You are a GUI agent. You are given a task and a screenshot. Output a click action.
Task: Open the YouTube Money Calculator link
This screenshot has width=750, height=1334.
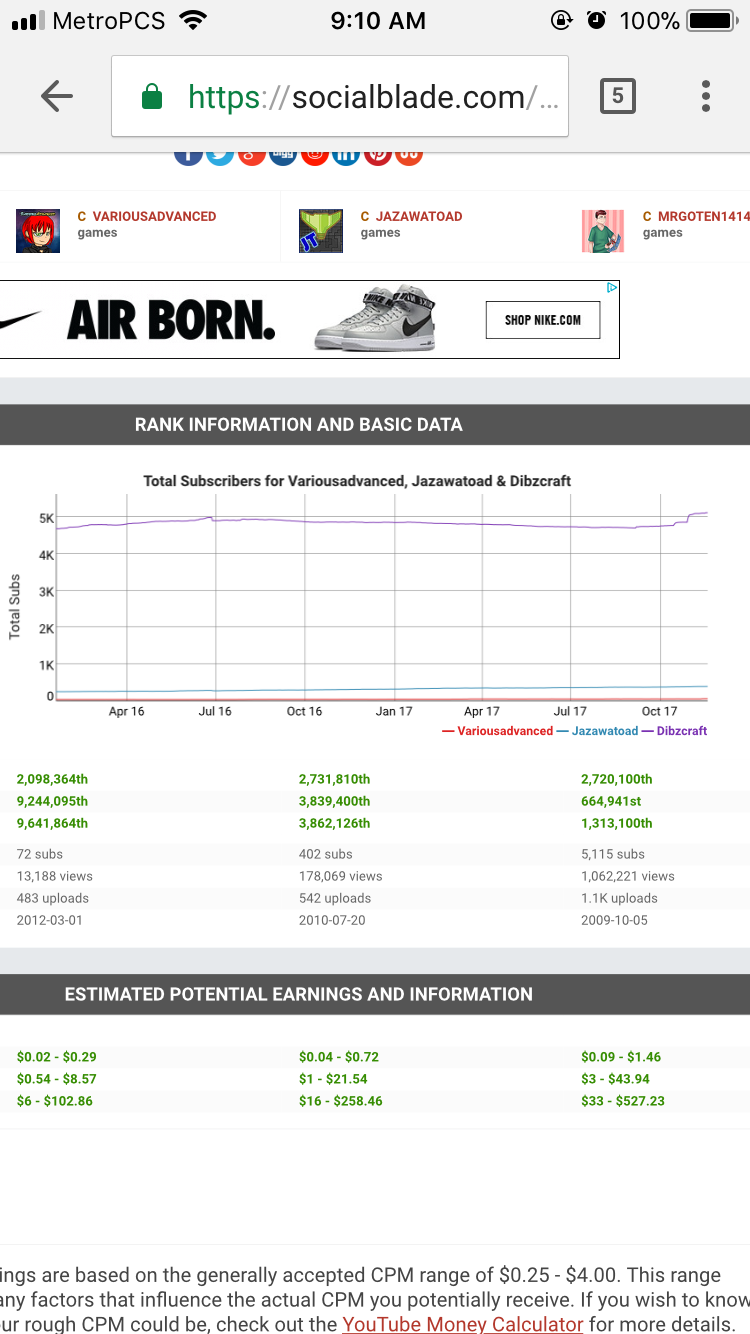463,1324
